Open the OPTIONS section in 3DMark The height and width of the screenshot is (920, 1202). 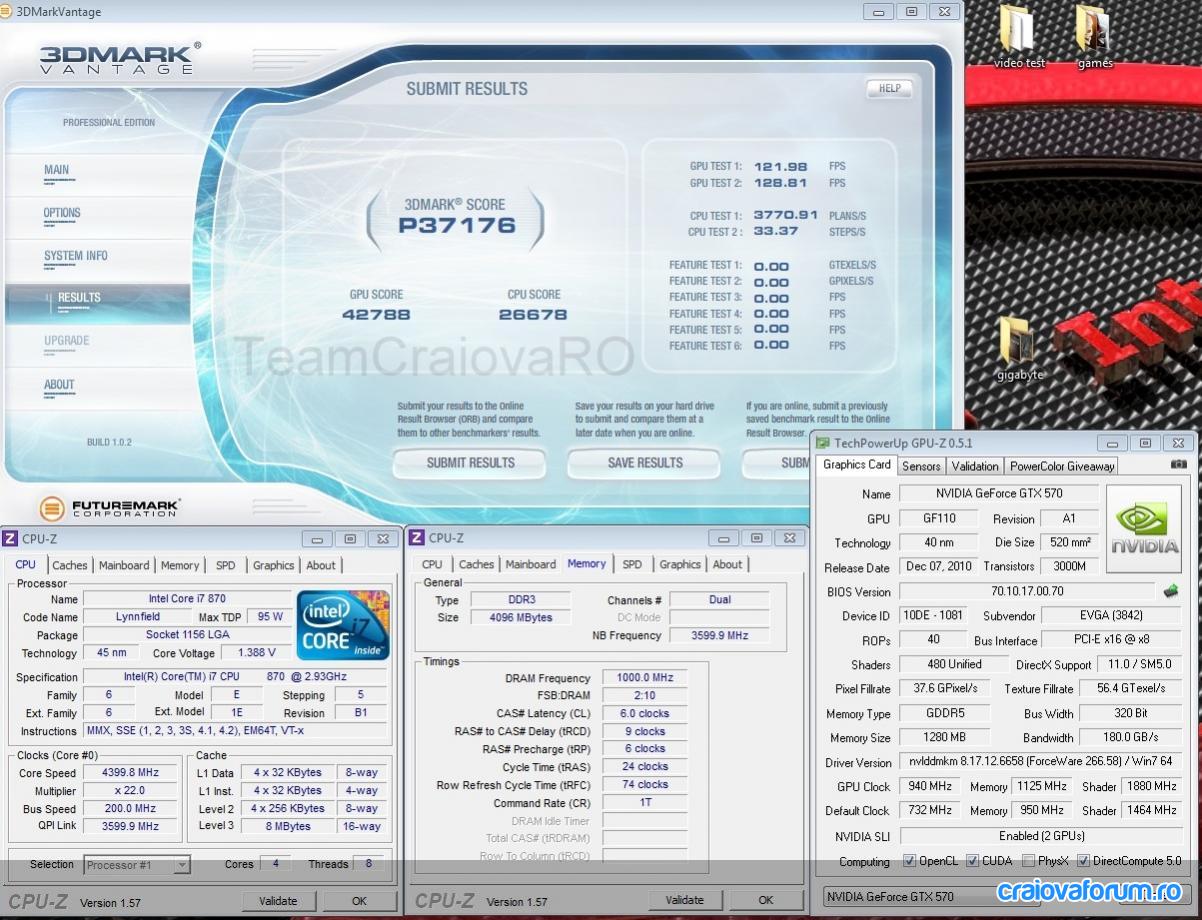(x=62, y=213)
